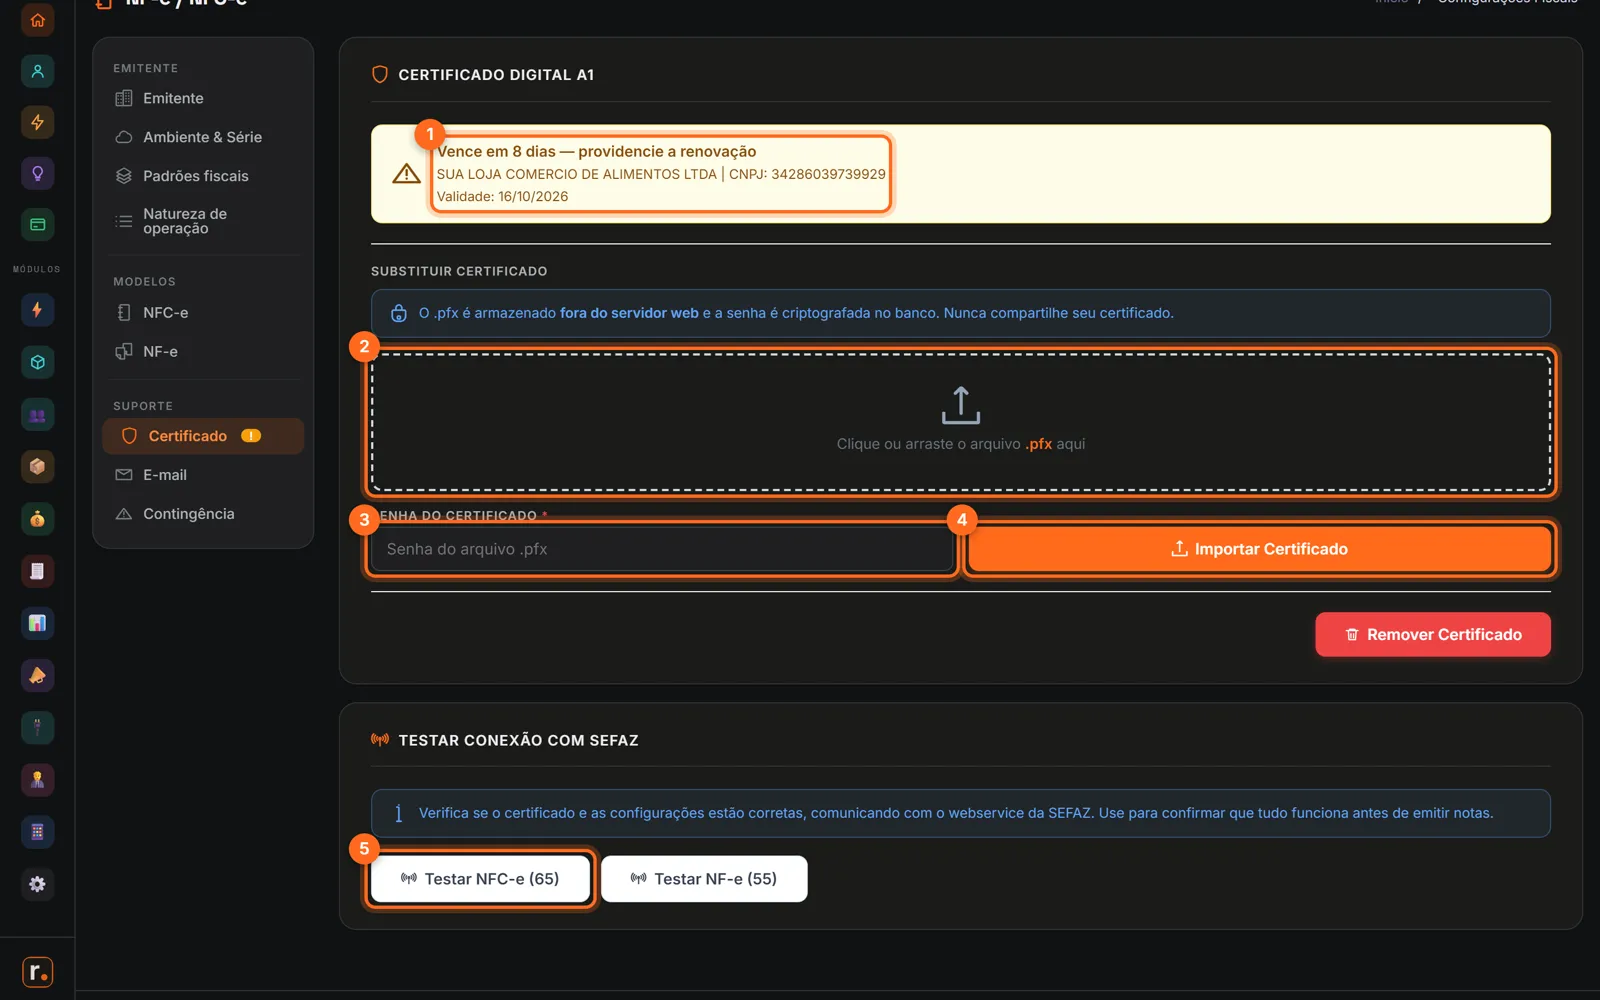
Task: Open the green credit card sidebar icon
Action: coord(37,225)
